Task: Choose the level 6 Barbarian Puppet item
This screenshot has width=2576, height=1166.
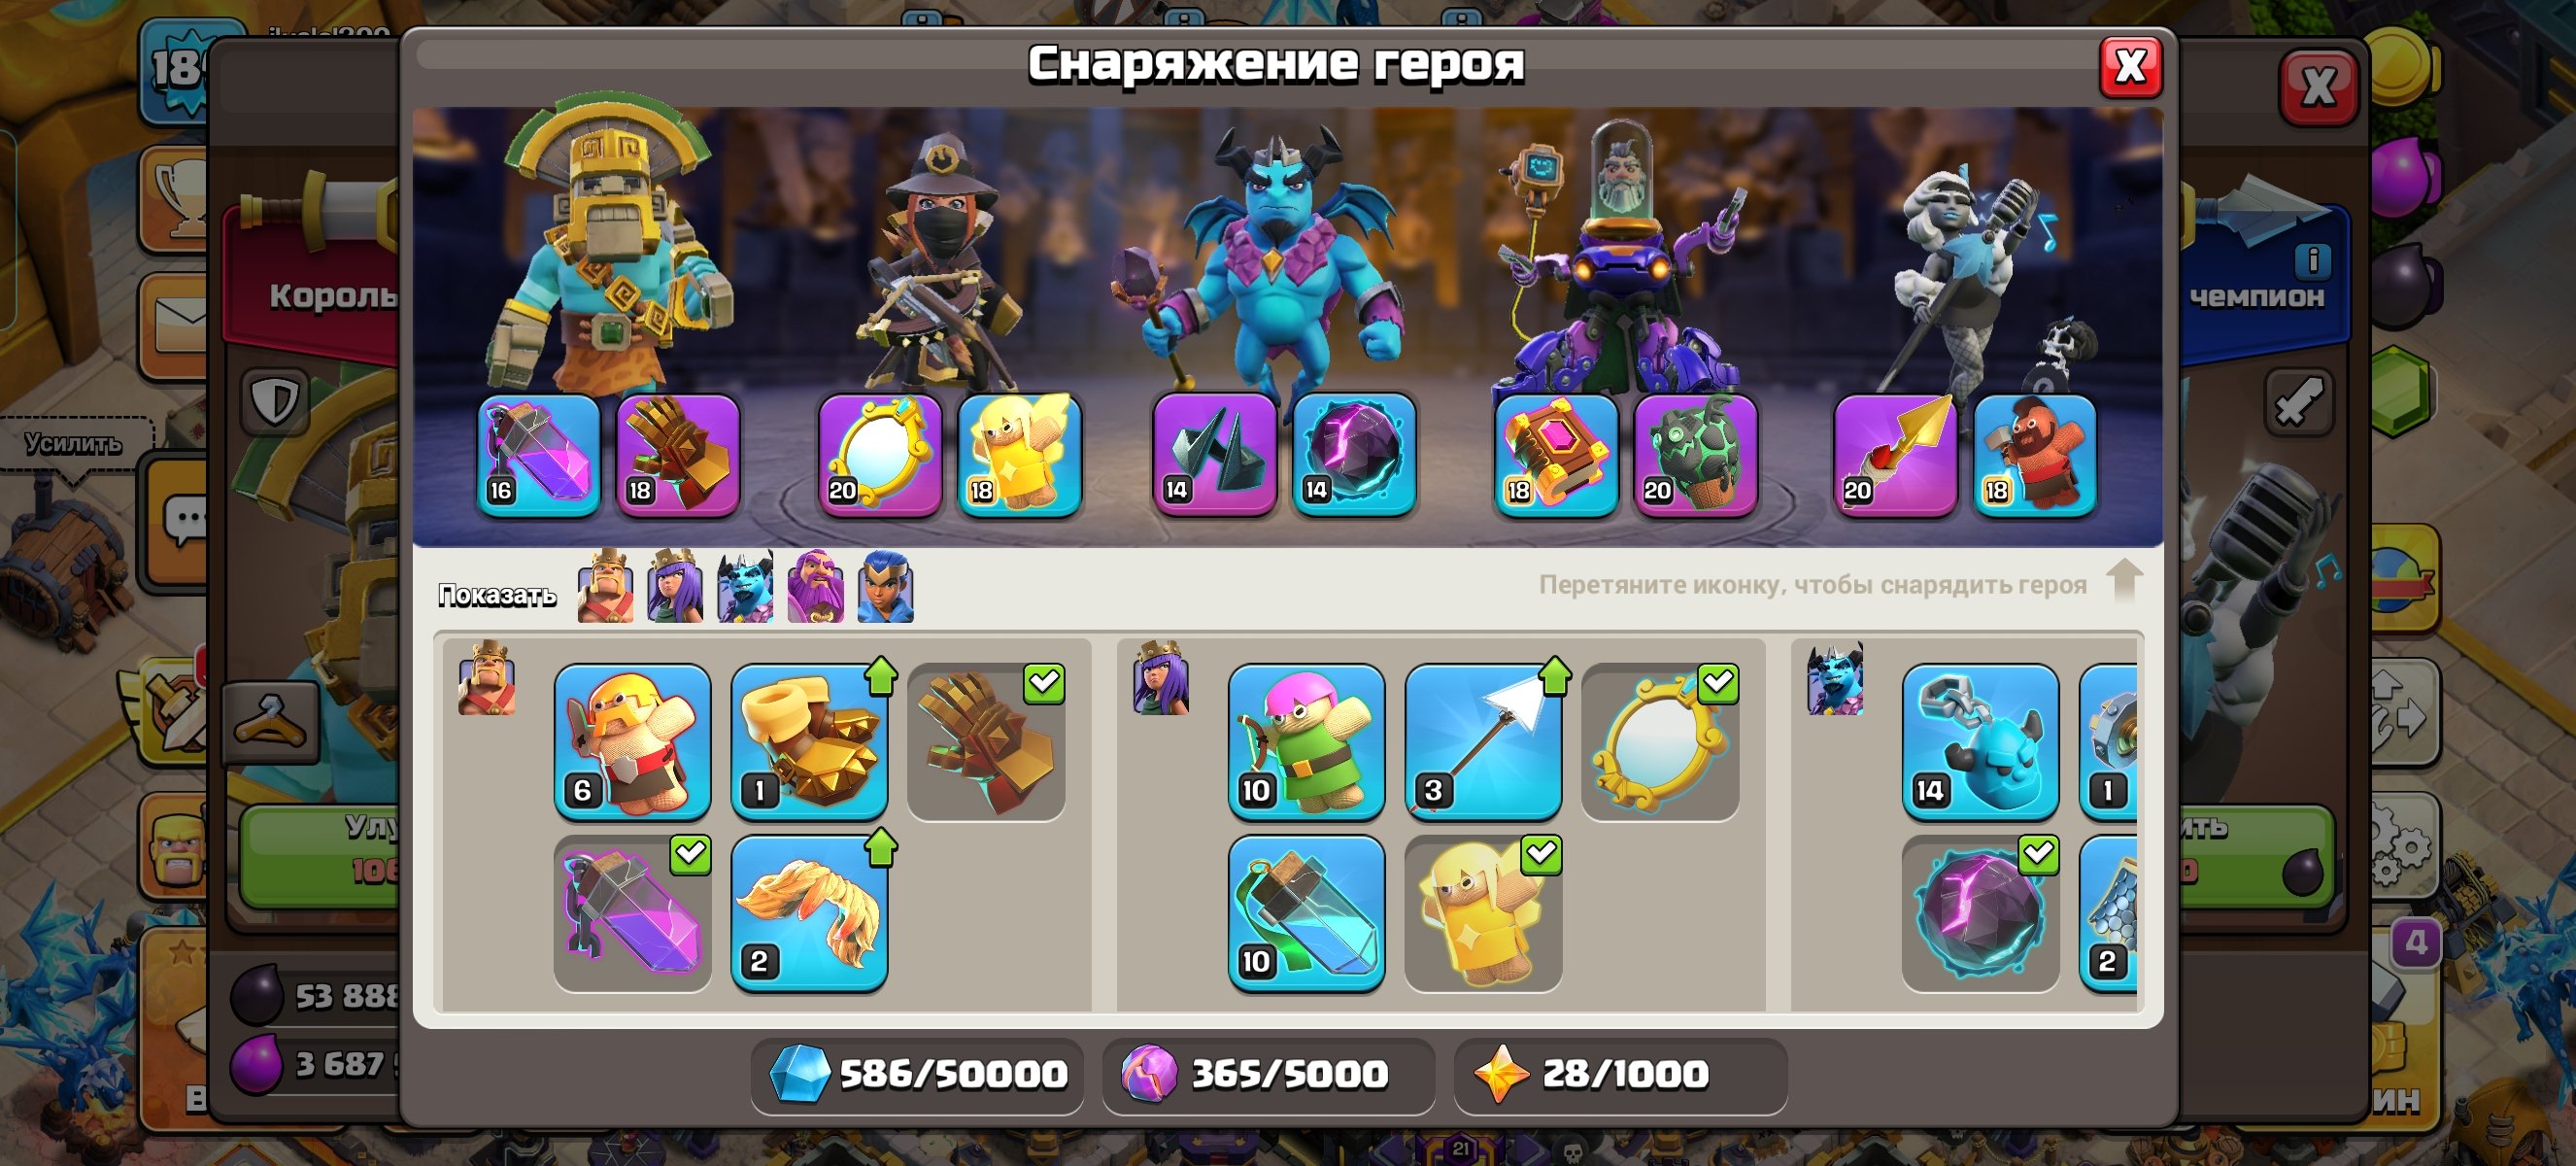Action: point(632,741)
